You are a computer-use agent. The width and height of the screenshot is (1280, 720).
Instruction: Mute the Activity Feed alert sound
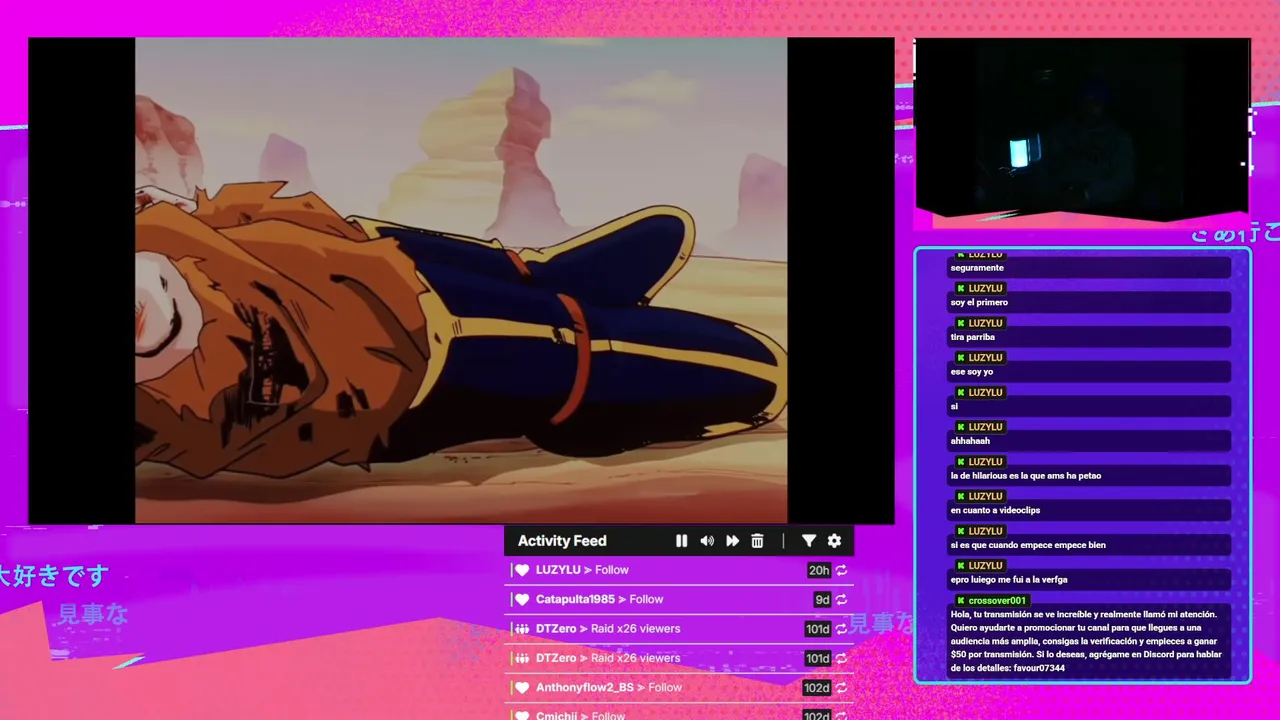tap(707, 541)
